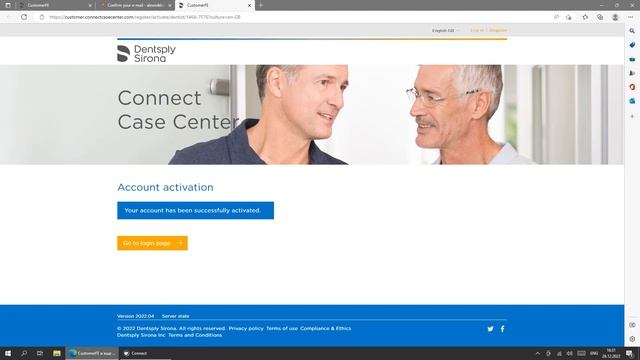Open Terms and Conditions link
640x360 pixels.
[x=195, y=335]
